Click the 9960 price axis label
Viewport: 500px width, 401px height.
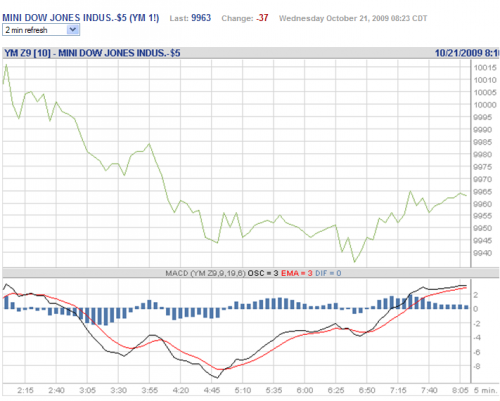(483, 204)
